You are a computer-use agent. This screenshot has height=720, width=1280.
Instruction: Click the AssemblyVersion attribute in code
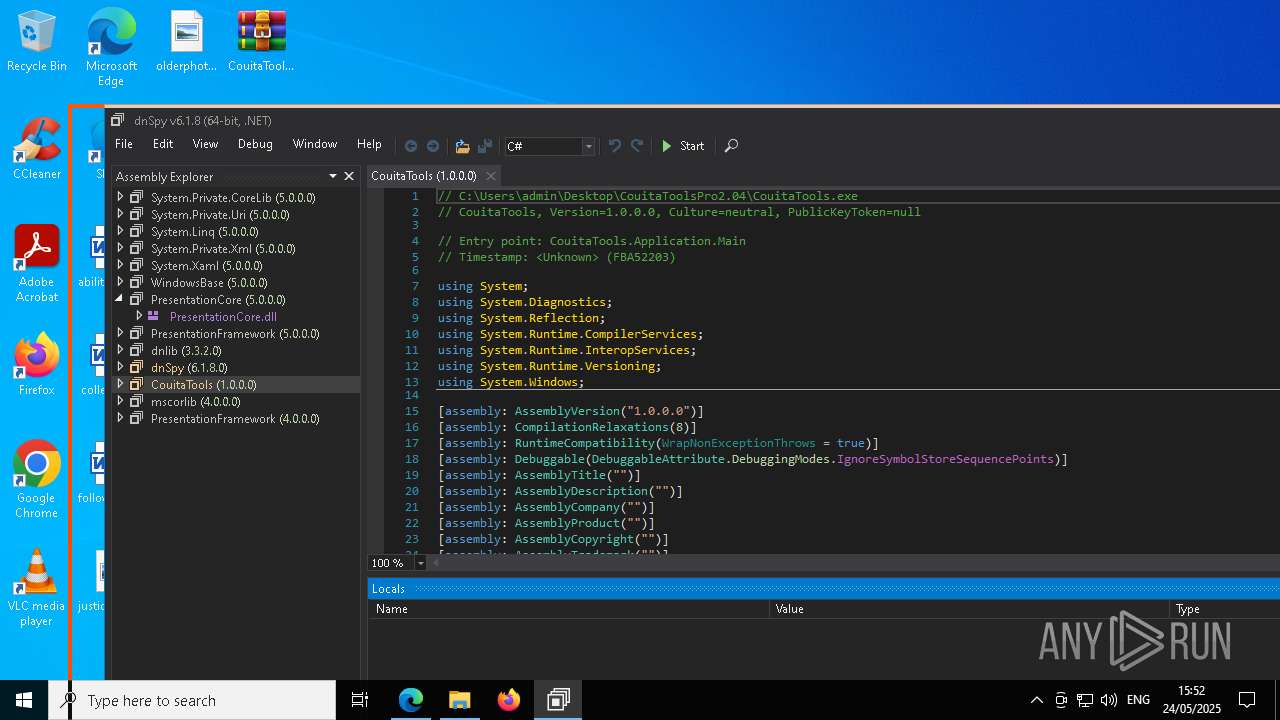pyautogui.click(x=567, y=411)
